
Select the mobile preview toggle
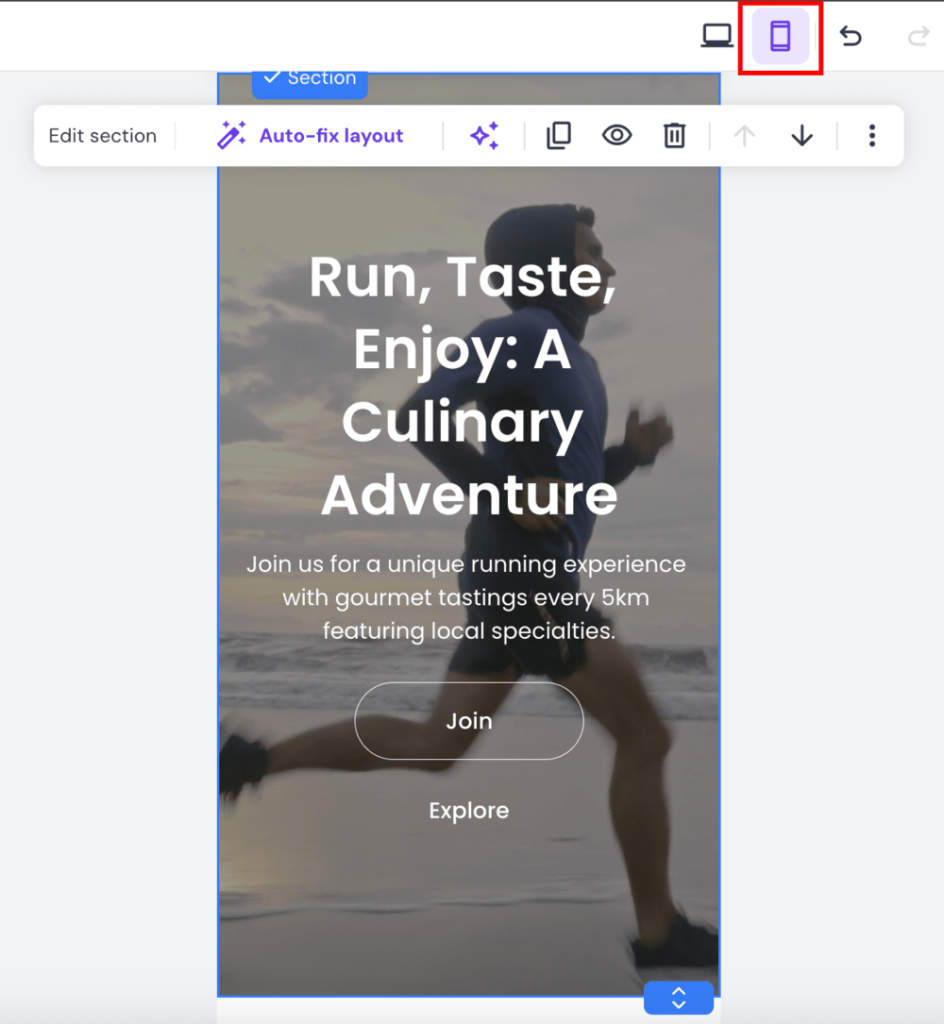[781, 36]
